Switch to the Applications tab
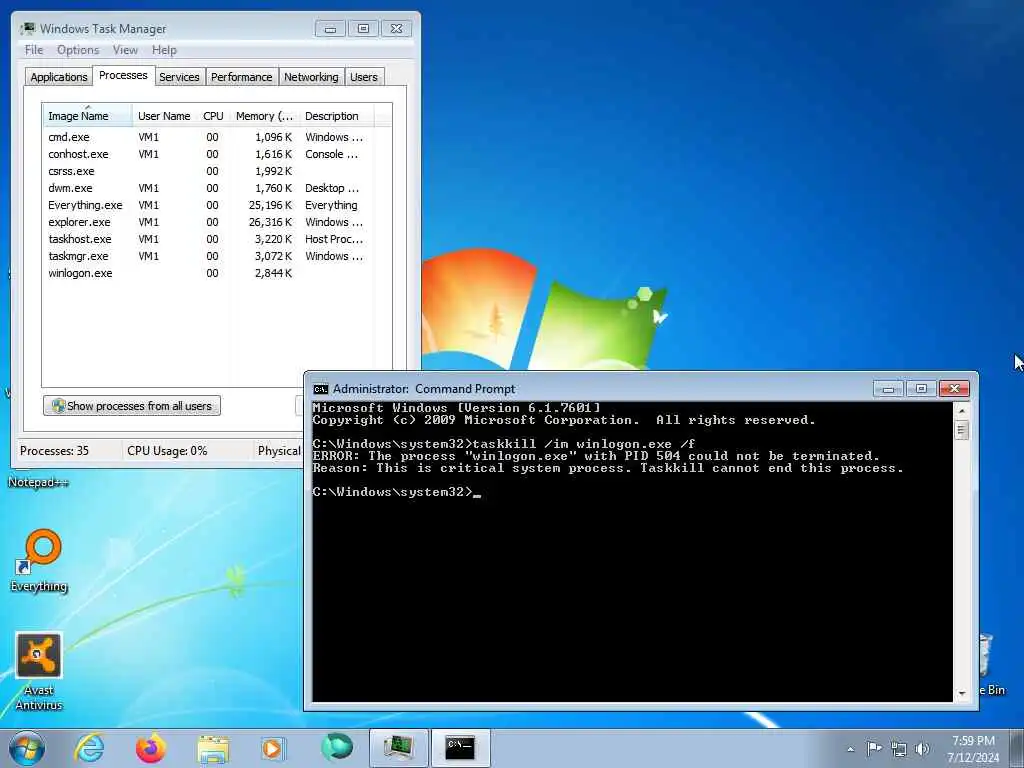Screen dimensions: 1024x768 coord(59,77)
